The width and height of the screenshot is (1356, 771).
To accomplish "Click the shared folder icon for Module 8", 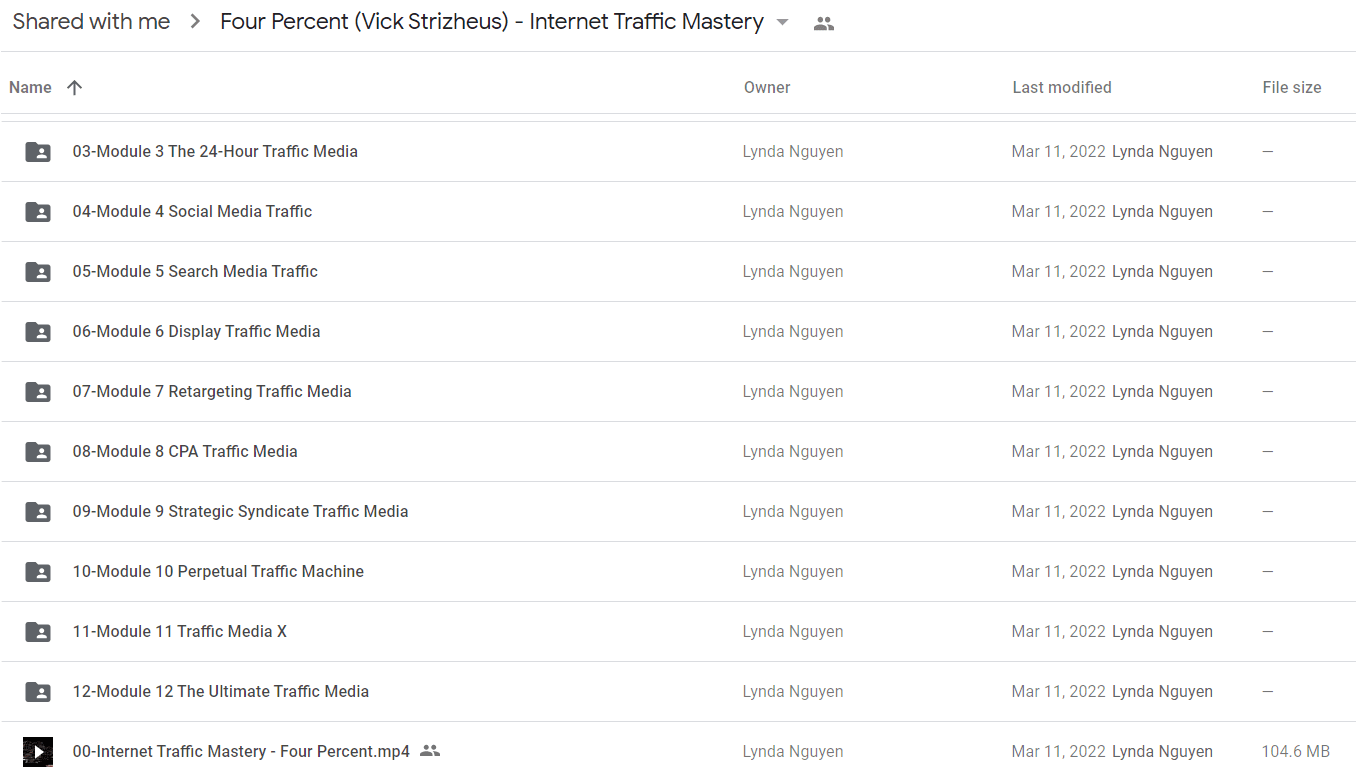I will (x=38, y=452).
